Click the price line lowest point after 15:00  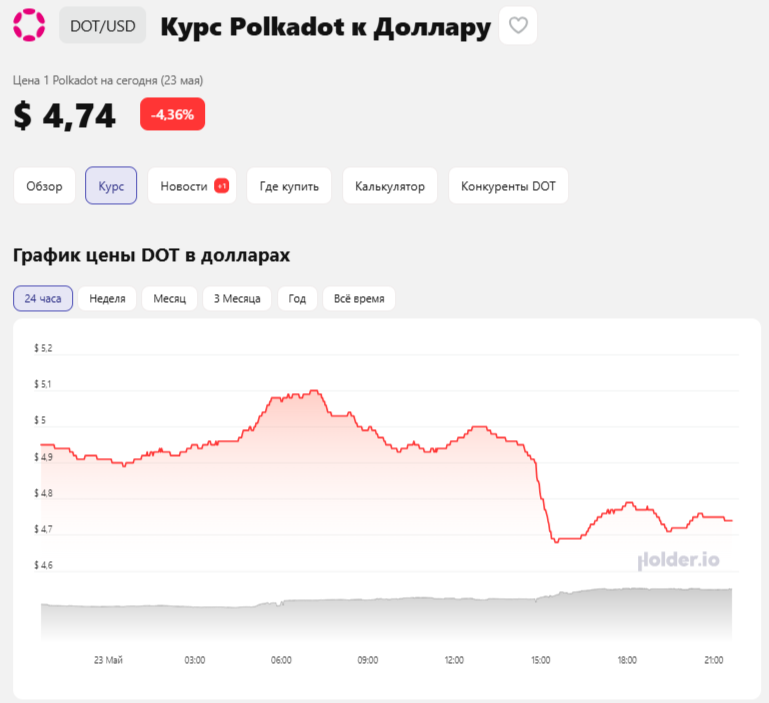556,542
